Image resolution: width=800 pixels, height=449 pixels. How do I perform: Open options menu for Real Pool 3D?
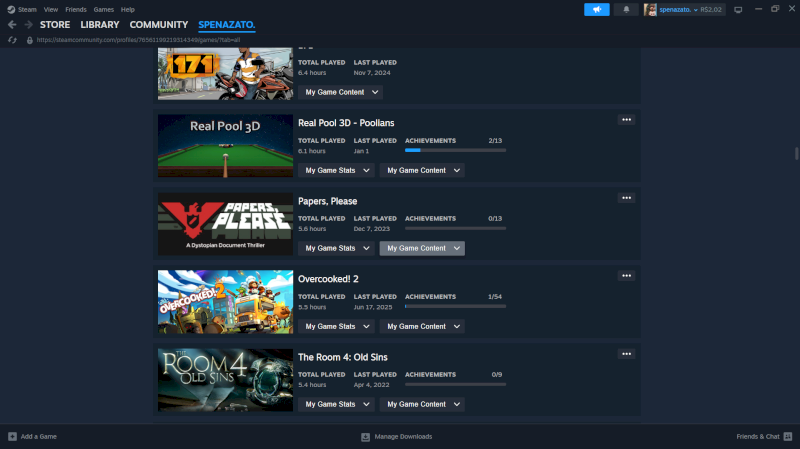coord(626,120)
